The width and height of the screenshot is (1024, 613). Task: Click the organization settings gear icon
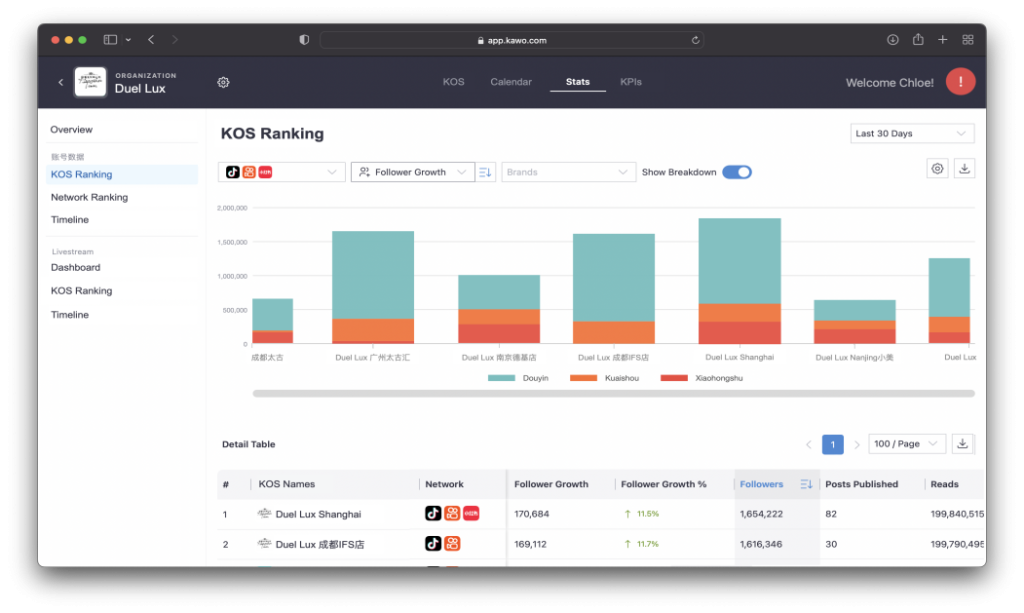223,83
